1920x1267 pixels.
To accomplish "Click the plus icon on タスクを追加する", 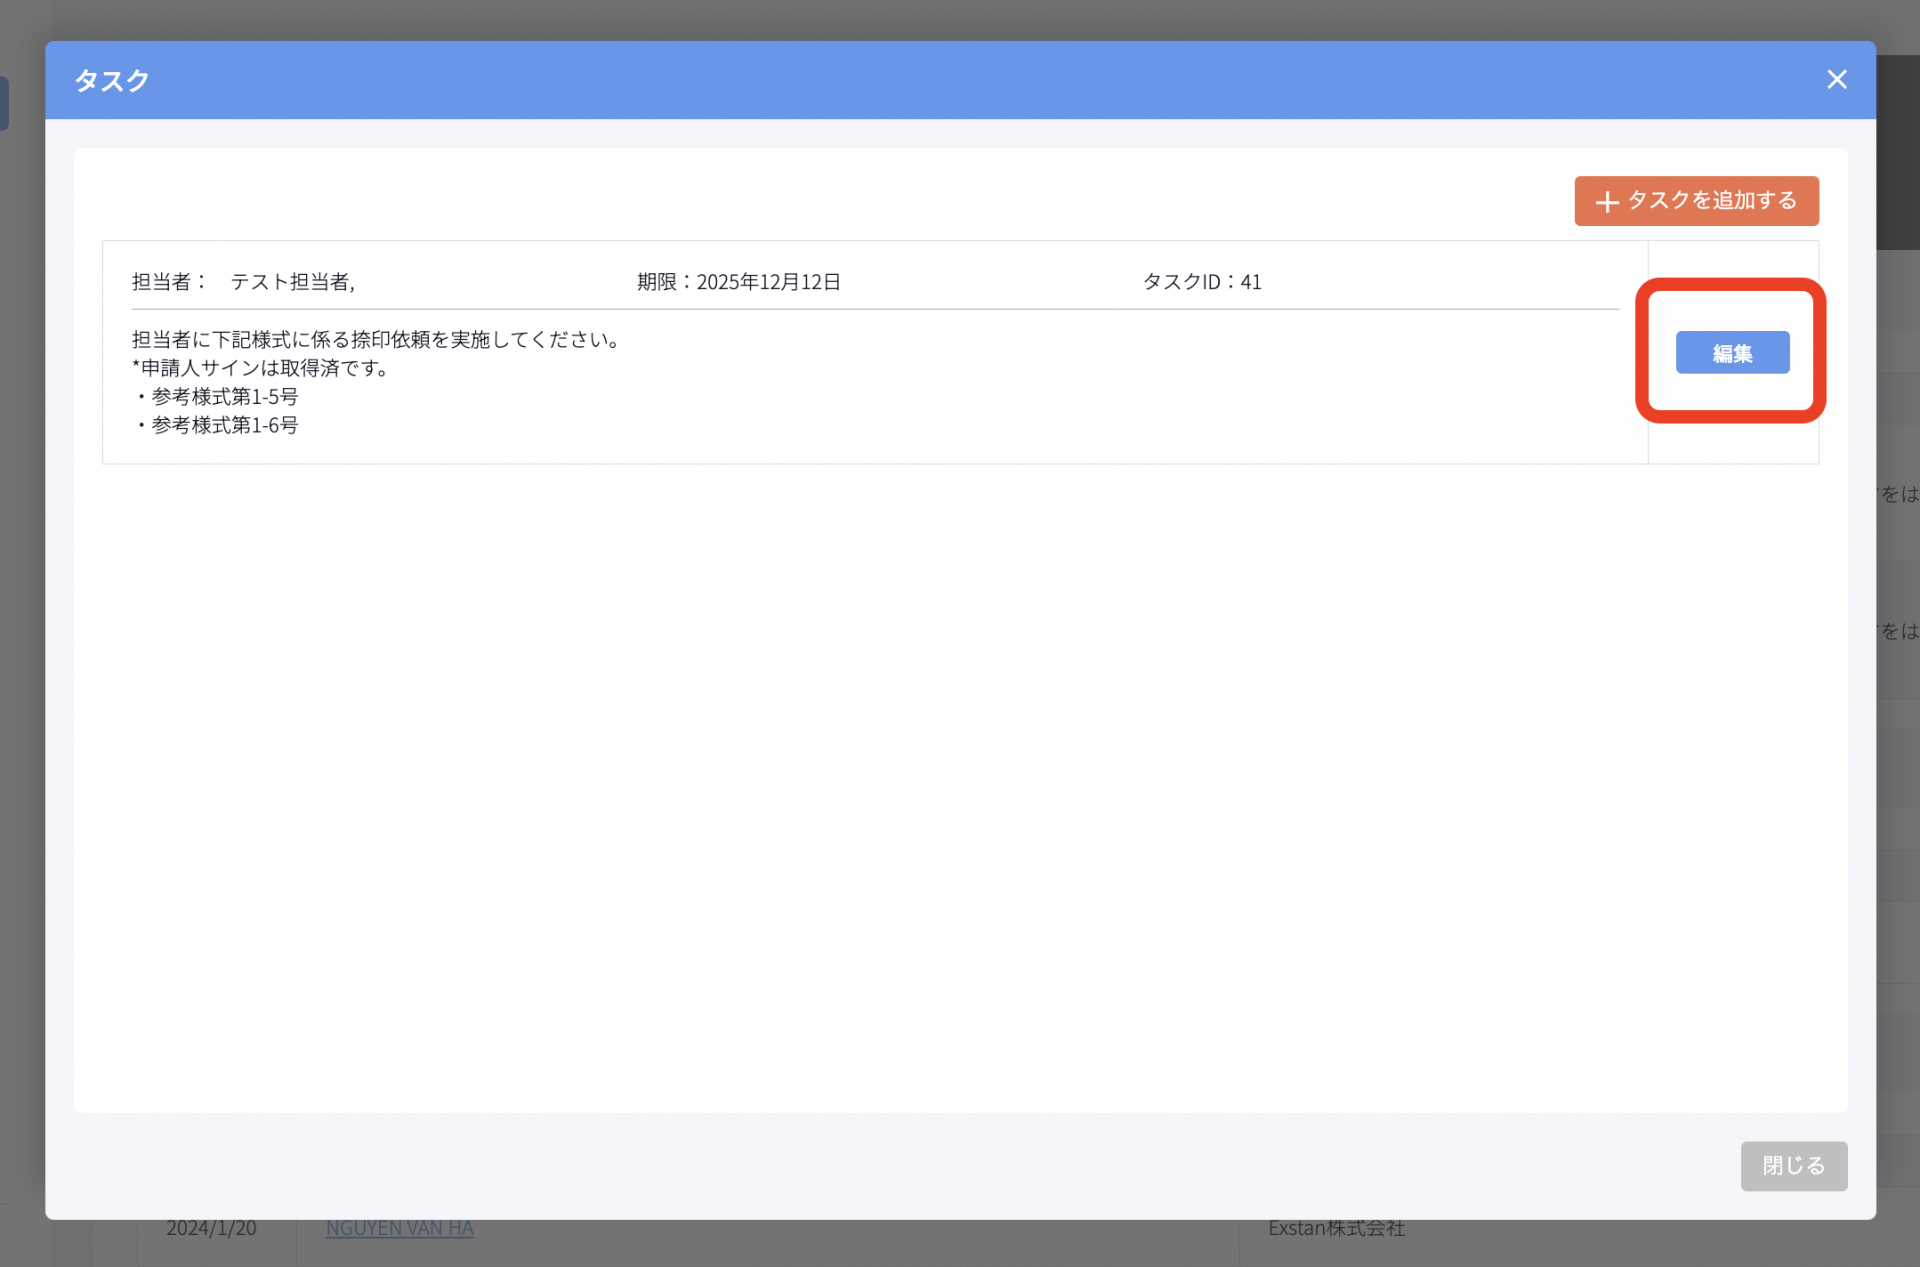I will pyautogui.click(x=1608, y=201).
